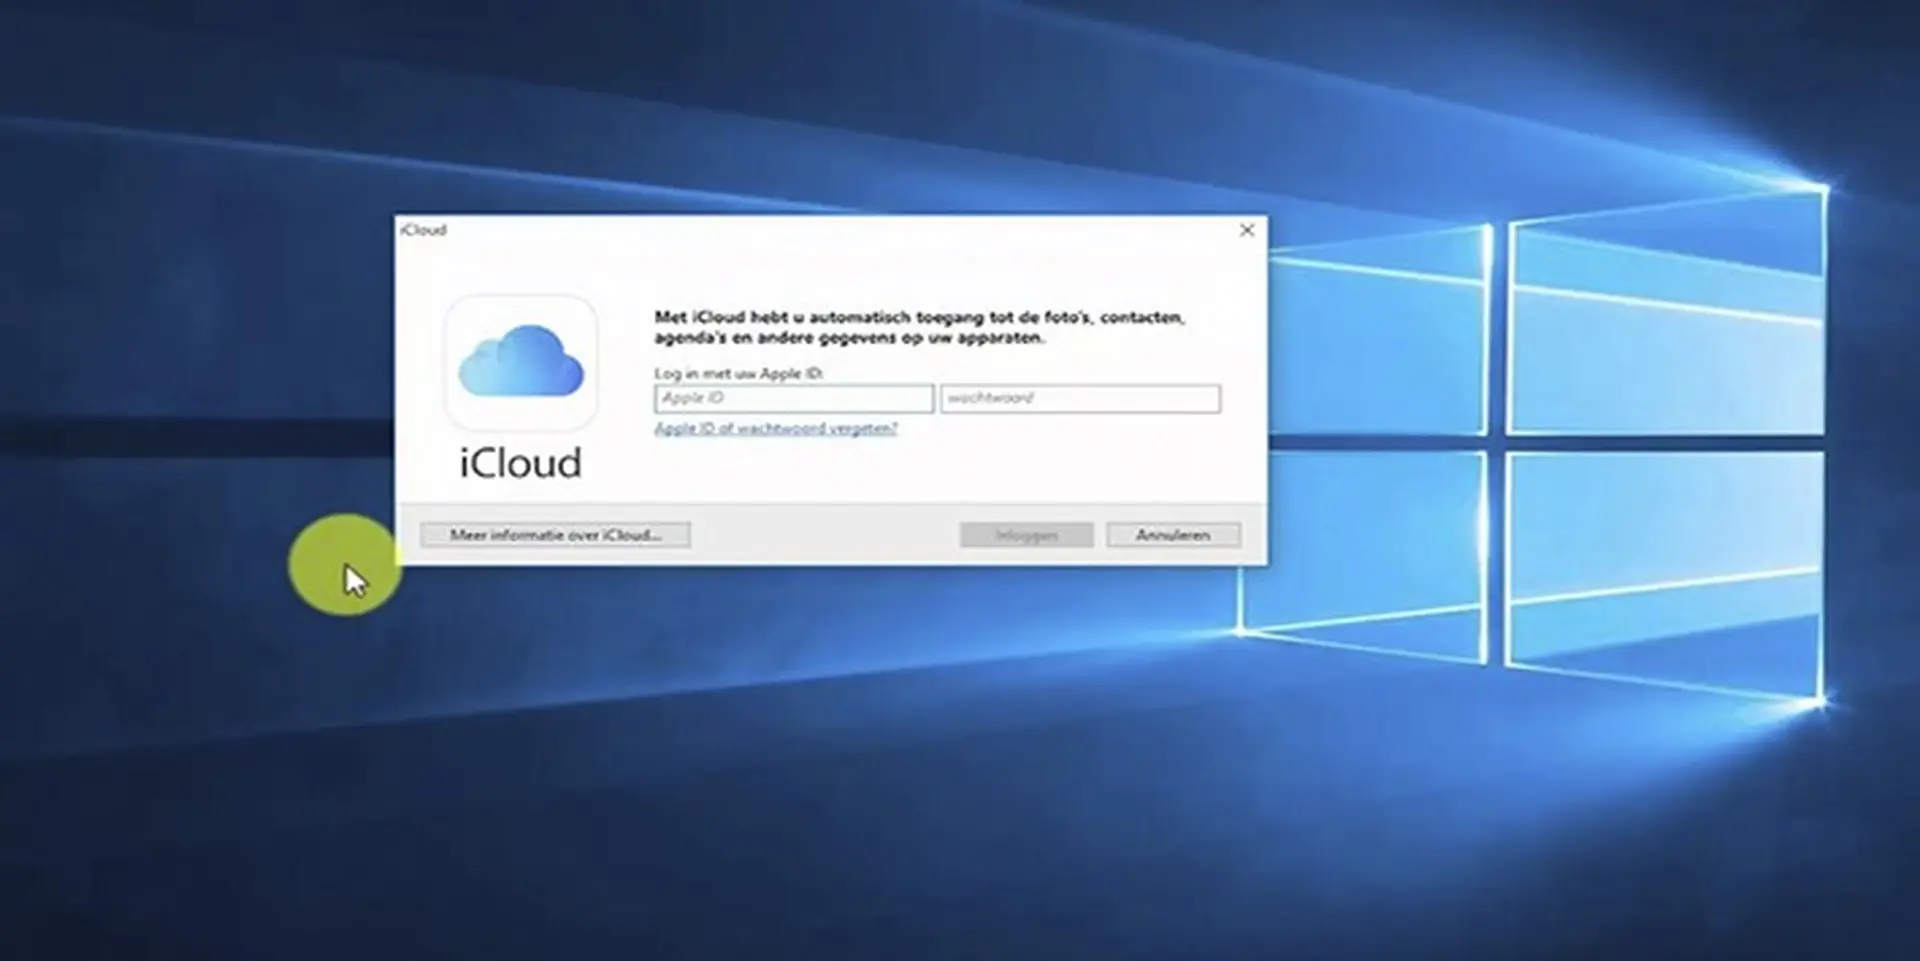This screenshot has height=961, width=1920.
Task: Click the Apple ID input field
Action: click(794, 398)
